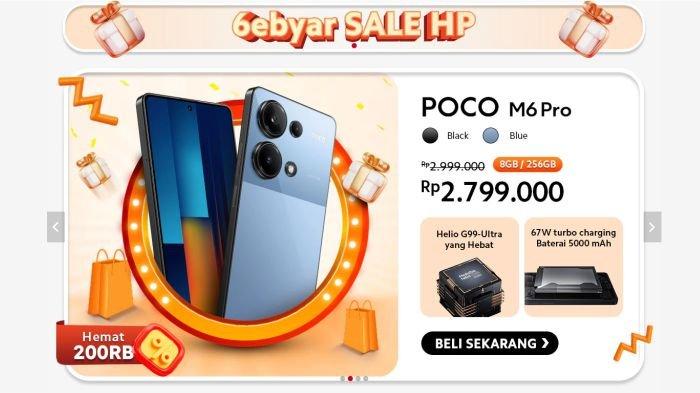Click the POCO M6 Pro product title
Viewport: 700px width, 393px height.
click(496, 108)
